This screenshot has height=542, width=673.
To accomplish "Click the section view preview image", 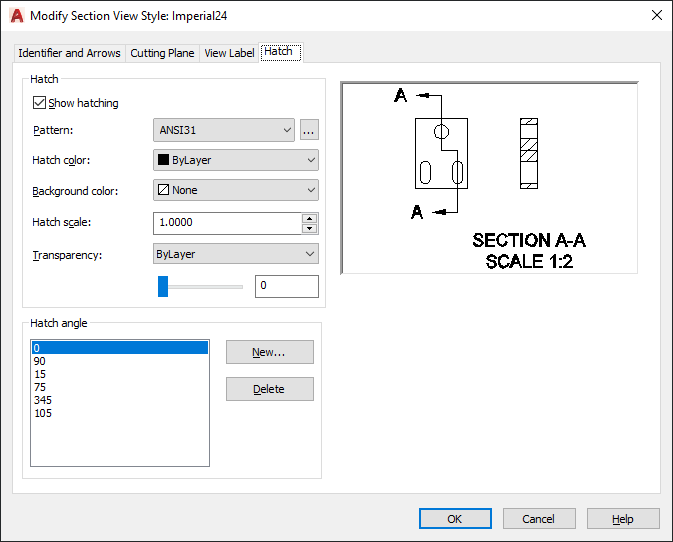I will click(x=489, y=178).
